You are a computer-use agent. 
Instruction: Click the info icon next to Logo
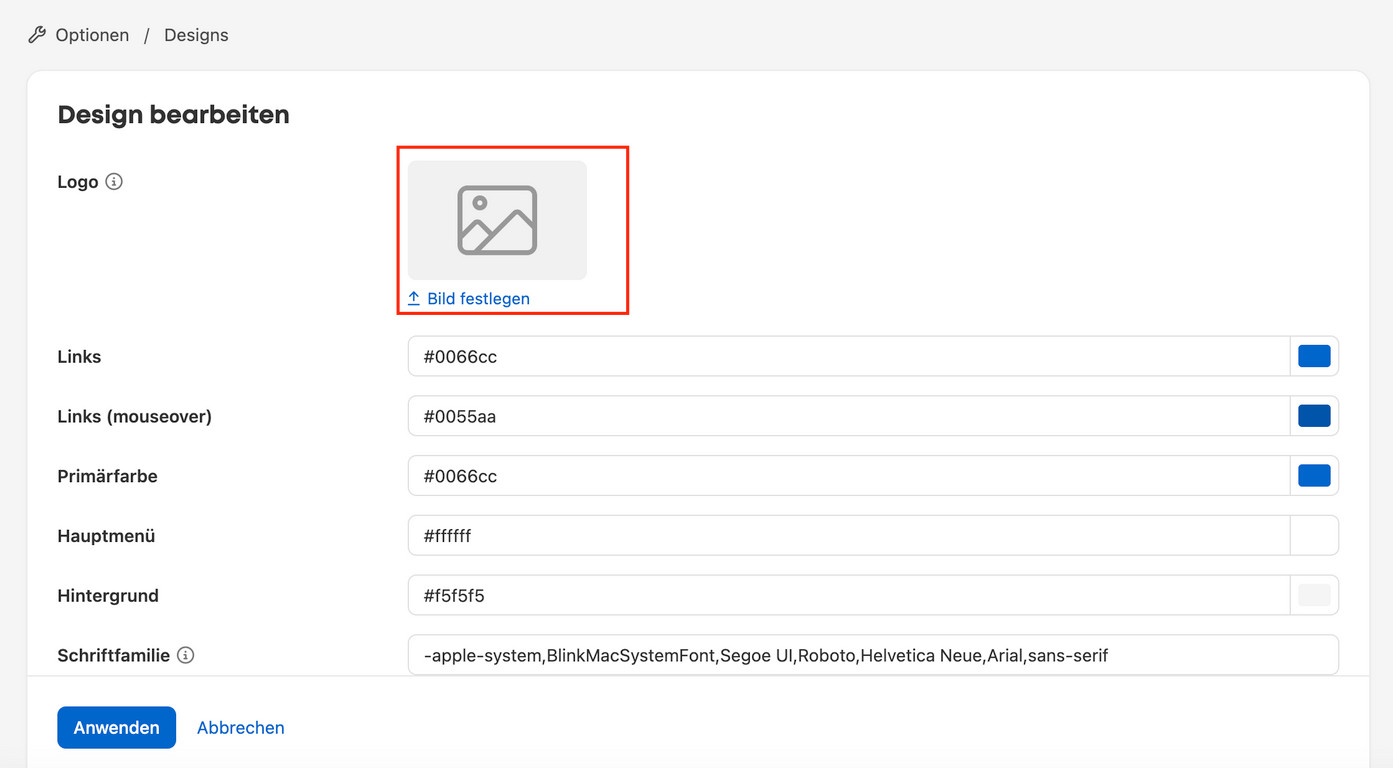click(114, 182)
